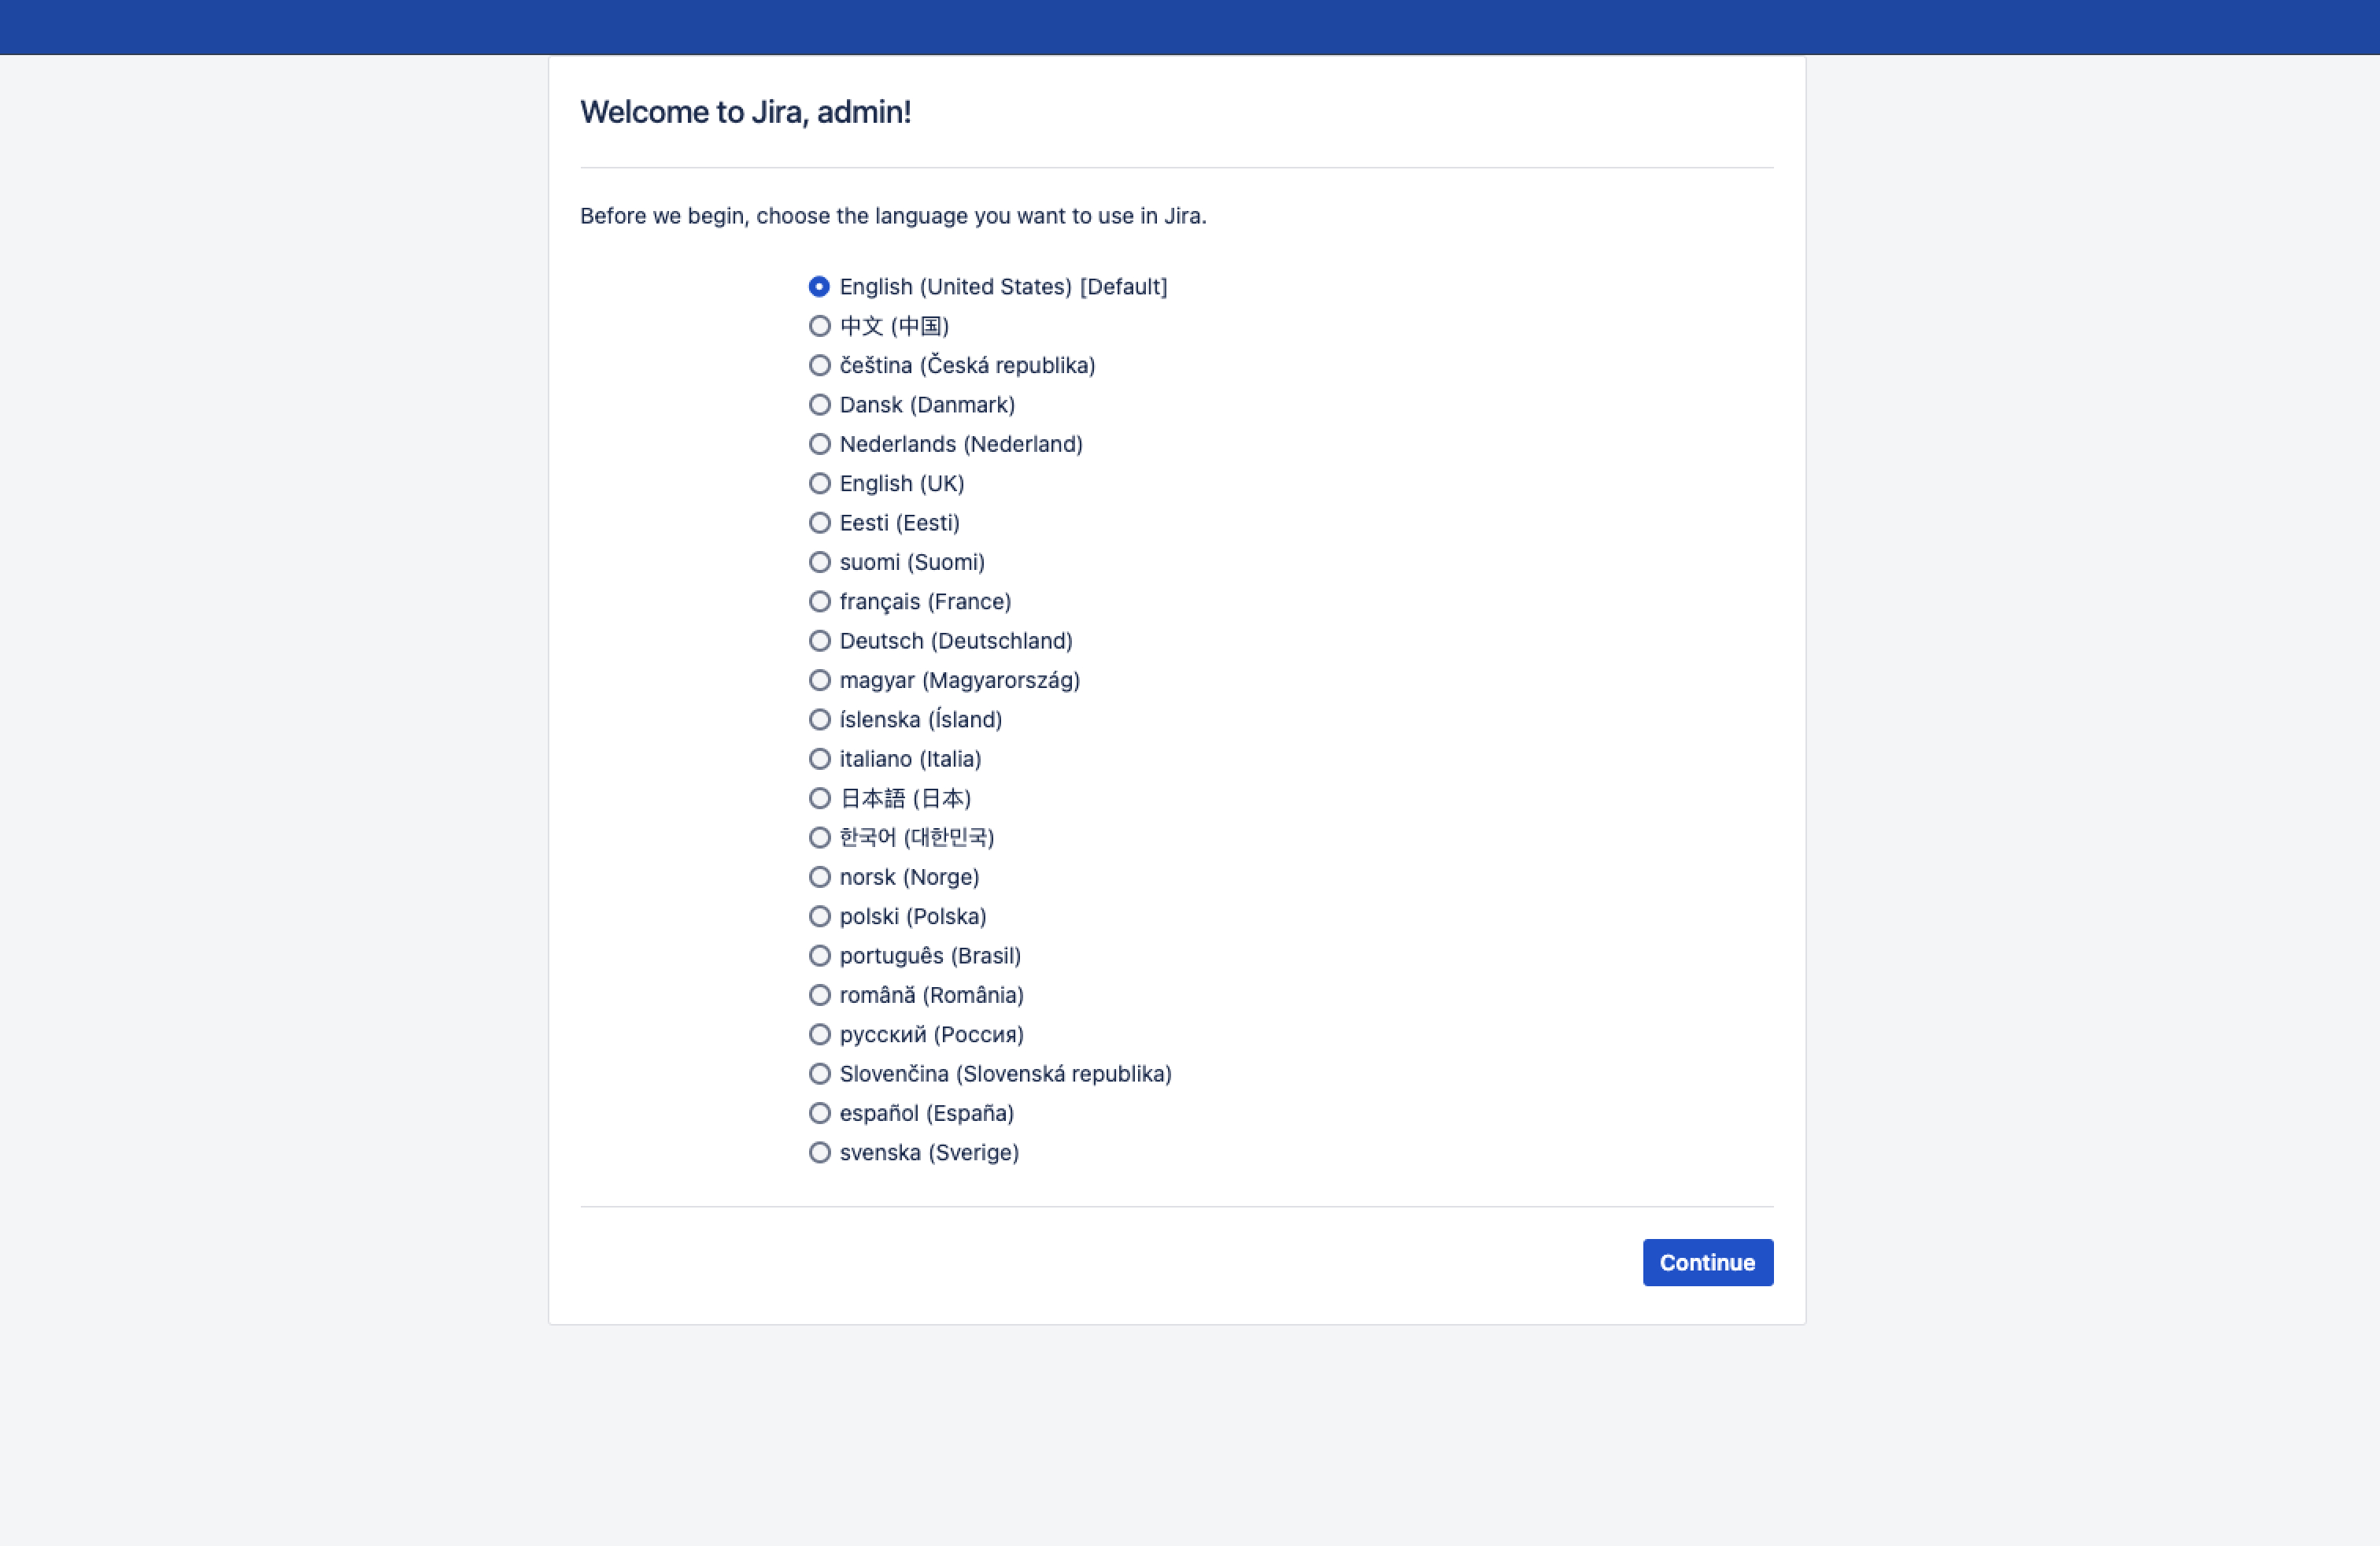Select français (France) radio button
Viewport: 2380px width, 1546px height.
819,602
